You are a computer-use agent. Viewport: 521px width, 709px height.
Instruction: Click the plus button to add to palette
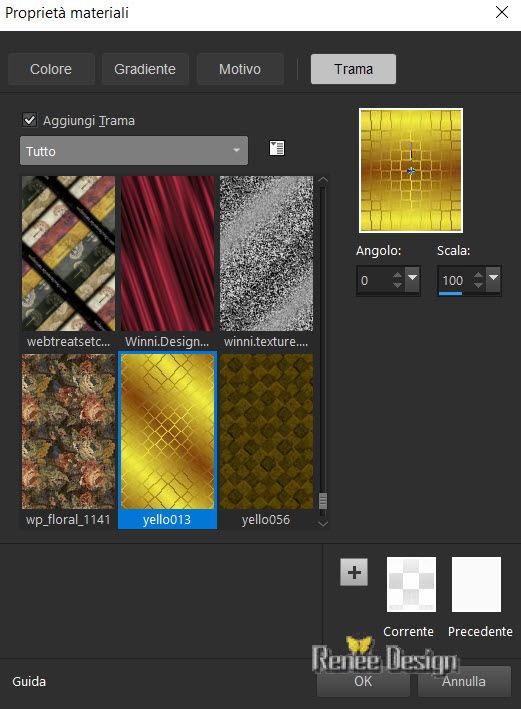point(354,572)
